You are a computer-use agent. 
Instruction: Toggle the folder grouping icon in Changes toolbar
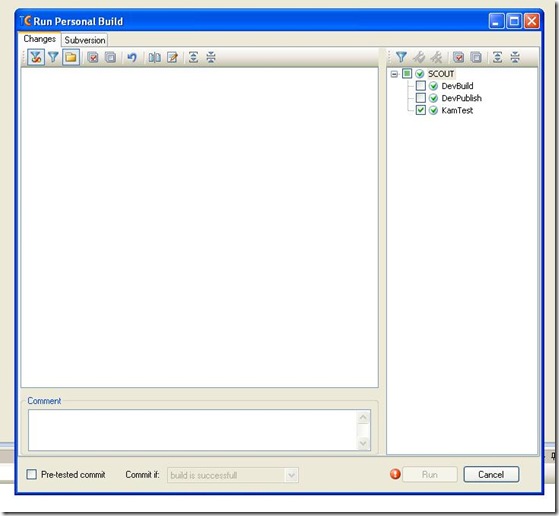71,57
